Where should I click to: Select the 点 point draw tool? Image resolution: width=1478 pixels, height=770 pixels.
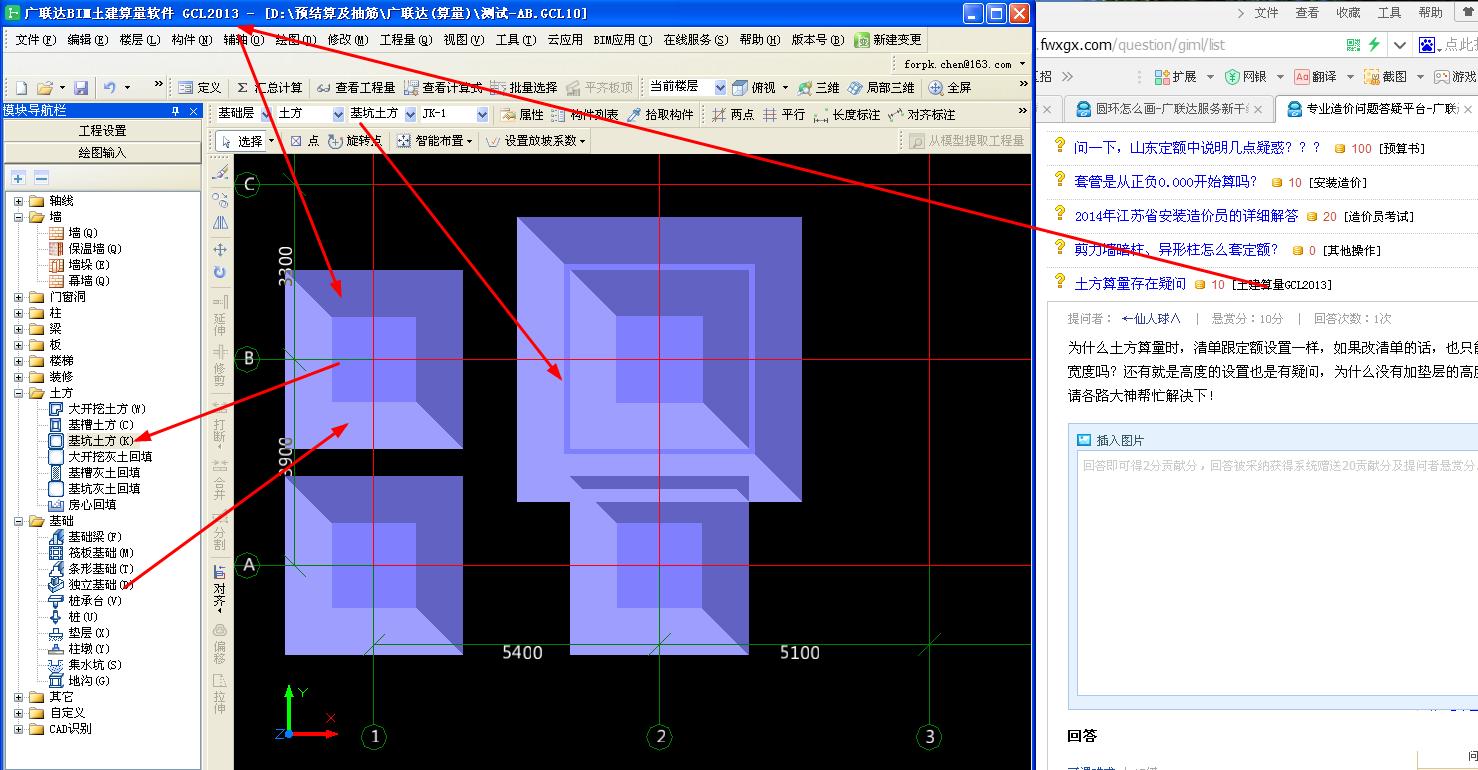(304, 141)
